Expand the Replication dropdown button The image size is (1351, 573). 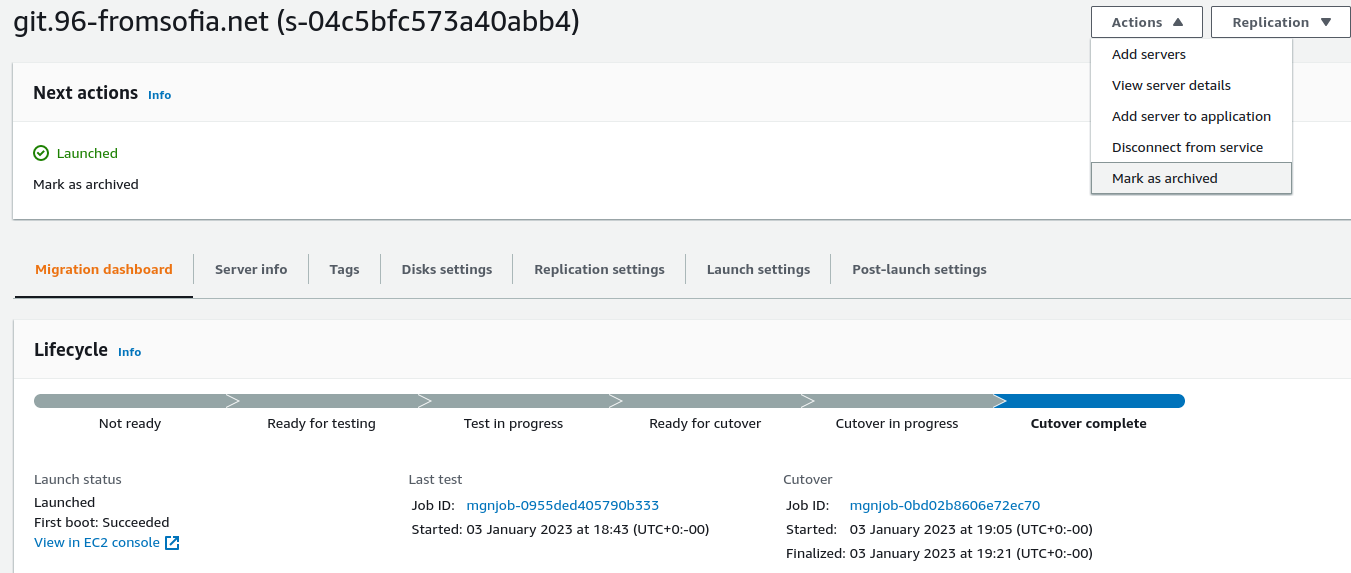point(1280,22)
